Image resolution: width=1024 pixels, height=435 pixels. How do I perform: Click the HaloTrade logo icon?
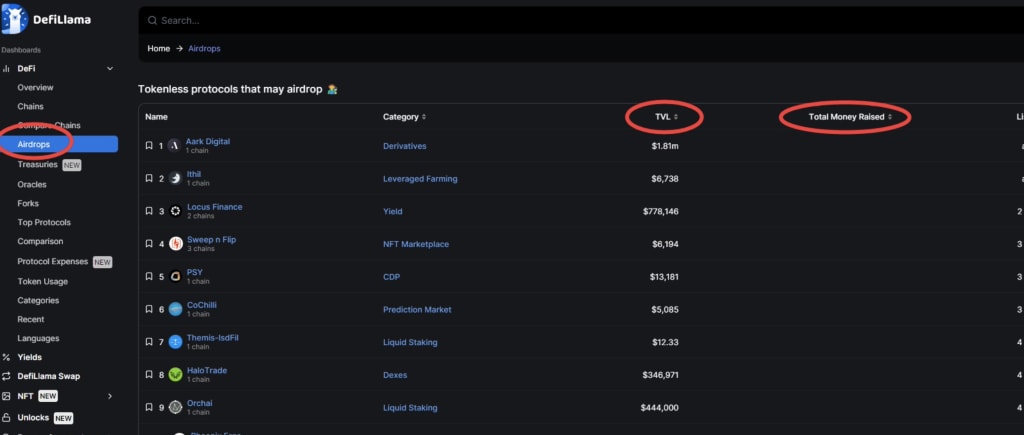click(175, 374)
